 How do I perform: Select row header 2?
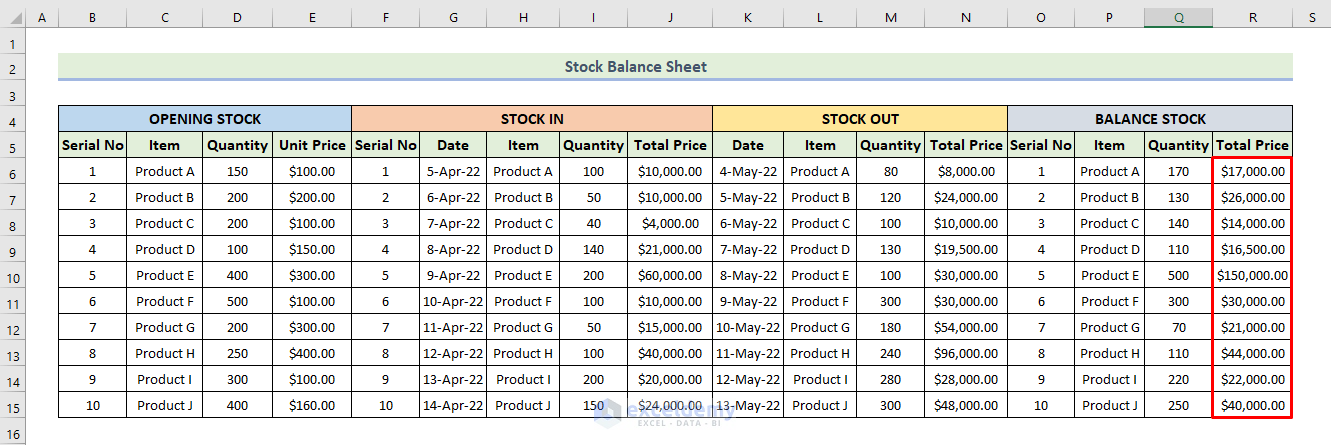(x=12, y=68)
